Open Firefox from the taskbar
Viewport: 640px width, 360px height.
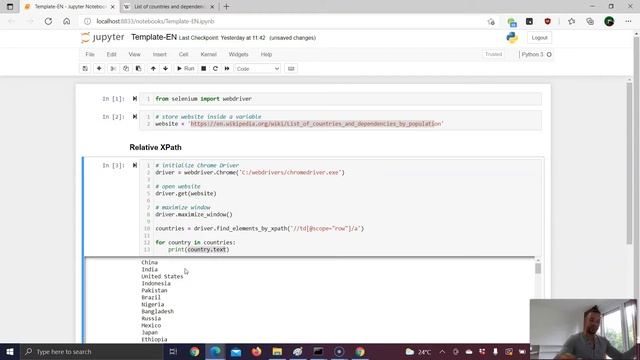pos(256,351)
